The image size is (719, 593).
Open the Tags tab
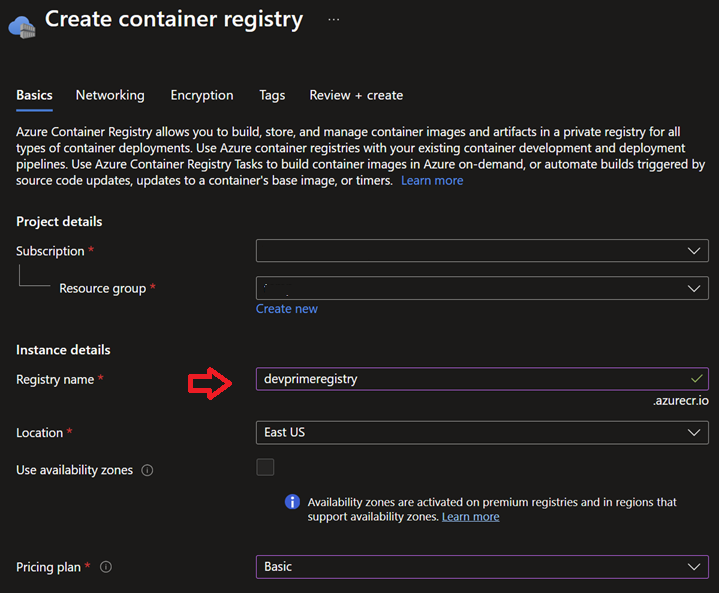pyautogui.click(x=272, y=95)
